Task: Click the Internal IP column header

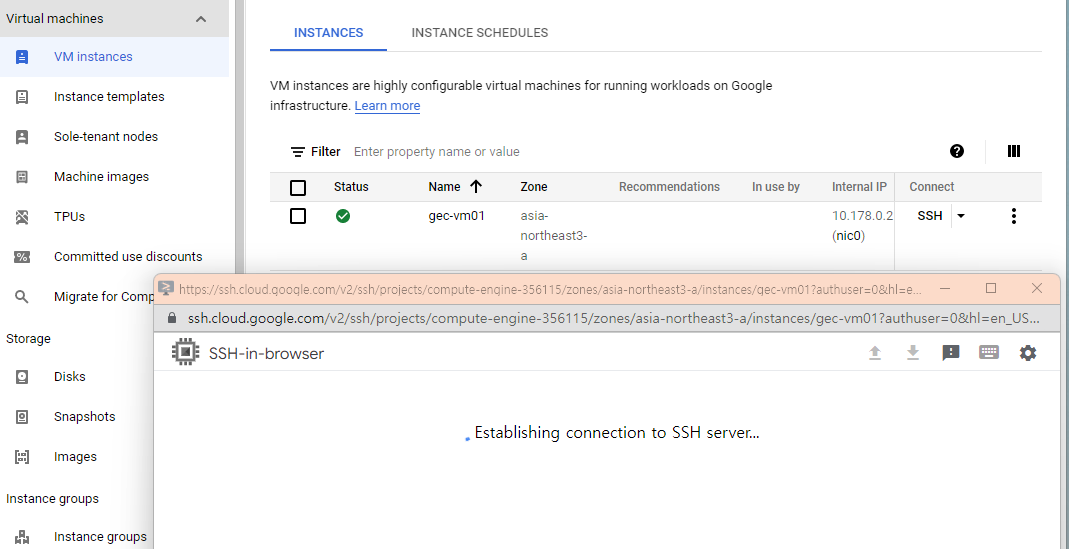Action: point(859,187)
